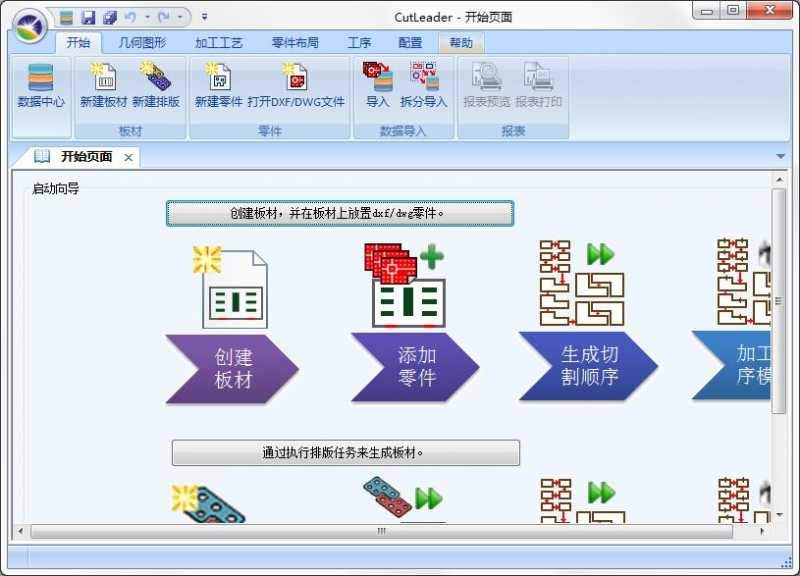This screenshot has width=800, height=576.
Task: Open the Customize Quick Access Toolbar dropdown
Action: (x=205, y=17)
